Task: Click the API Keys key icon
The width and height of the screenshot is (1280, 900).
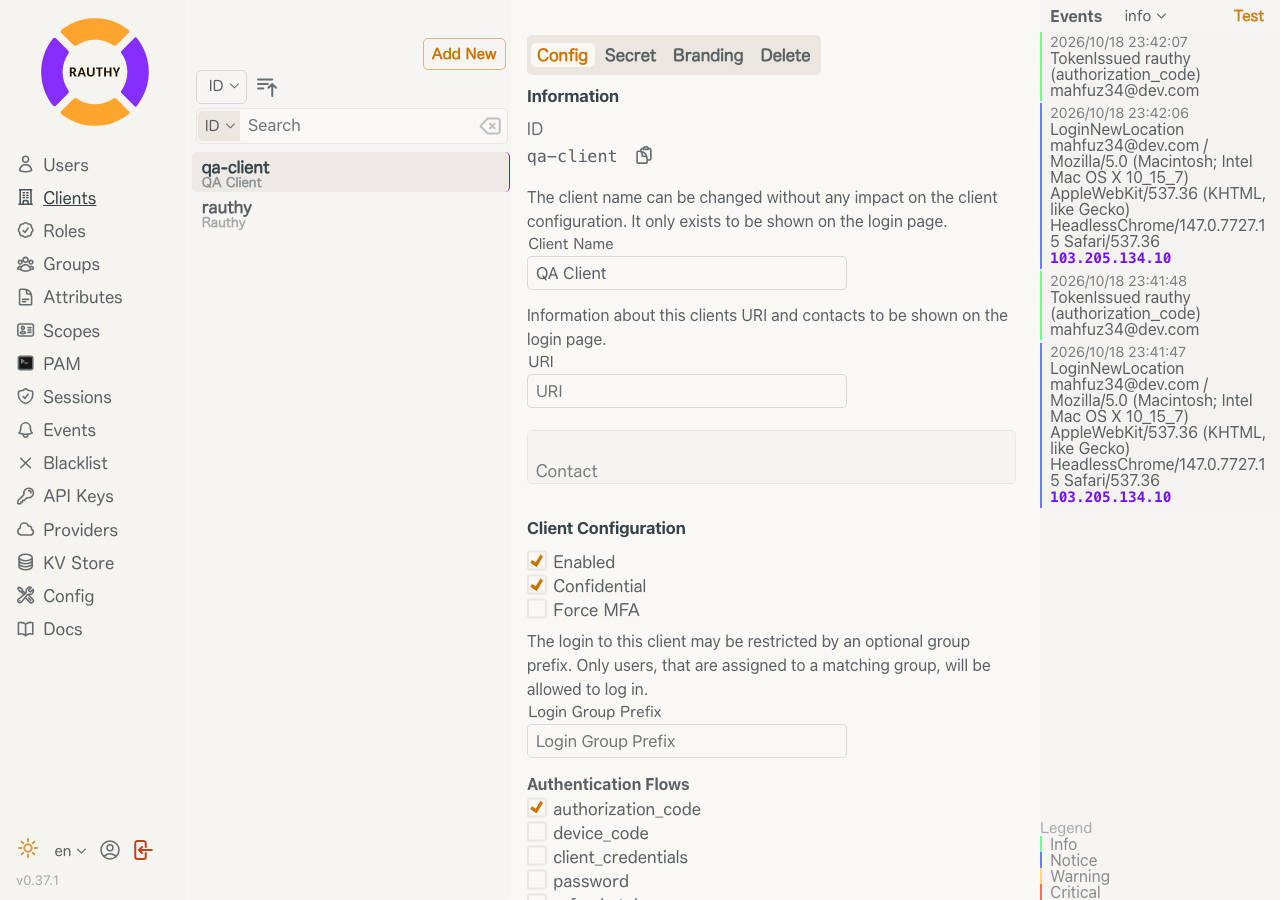Action: tap(26, 496)
